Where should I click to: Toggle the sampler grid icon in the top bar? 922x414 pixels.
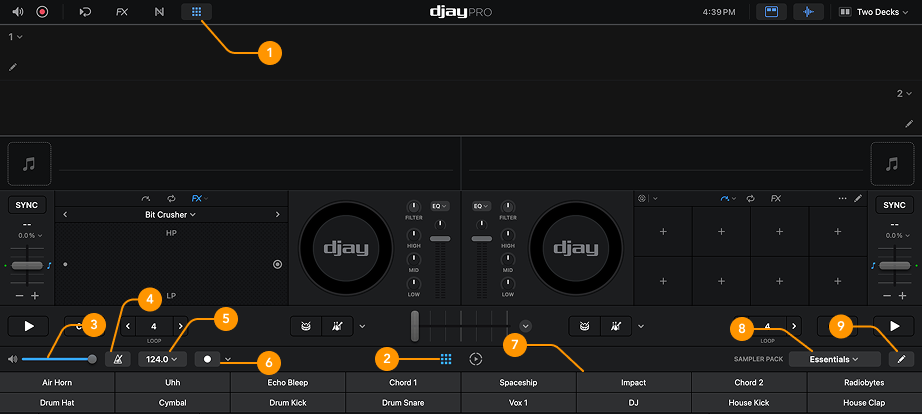196,12
